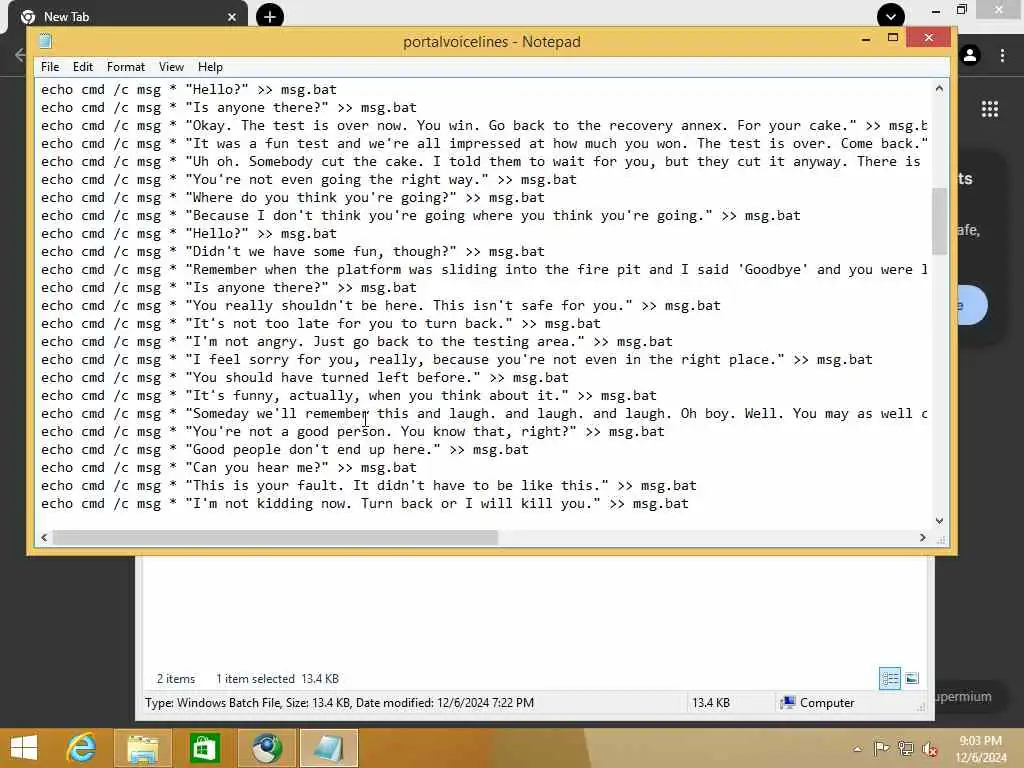Open the Action Center flag icon

(x=881, y=748)
